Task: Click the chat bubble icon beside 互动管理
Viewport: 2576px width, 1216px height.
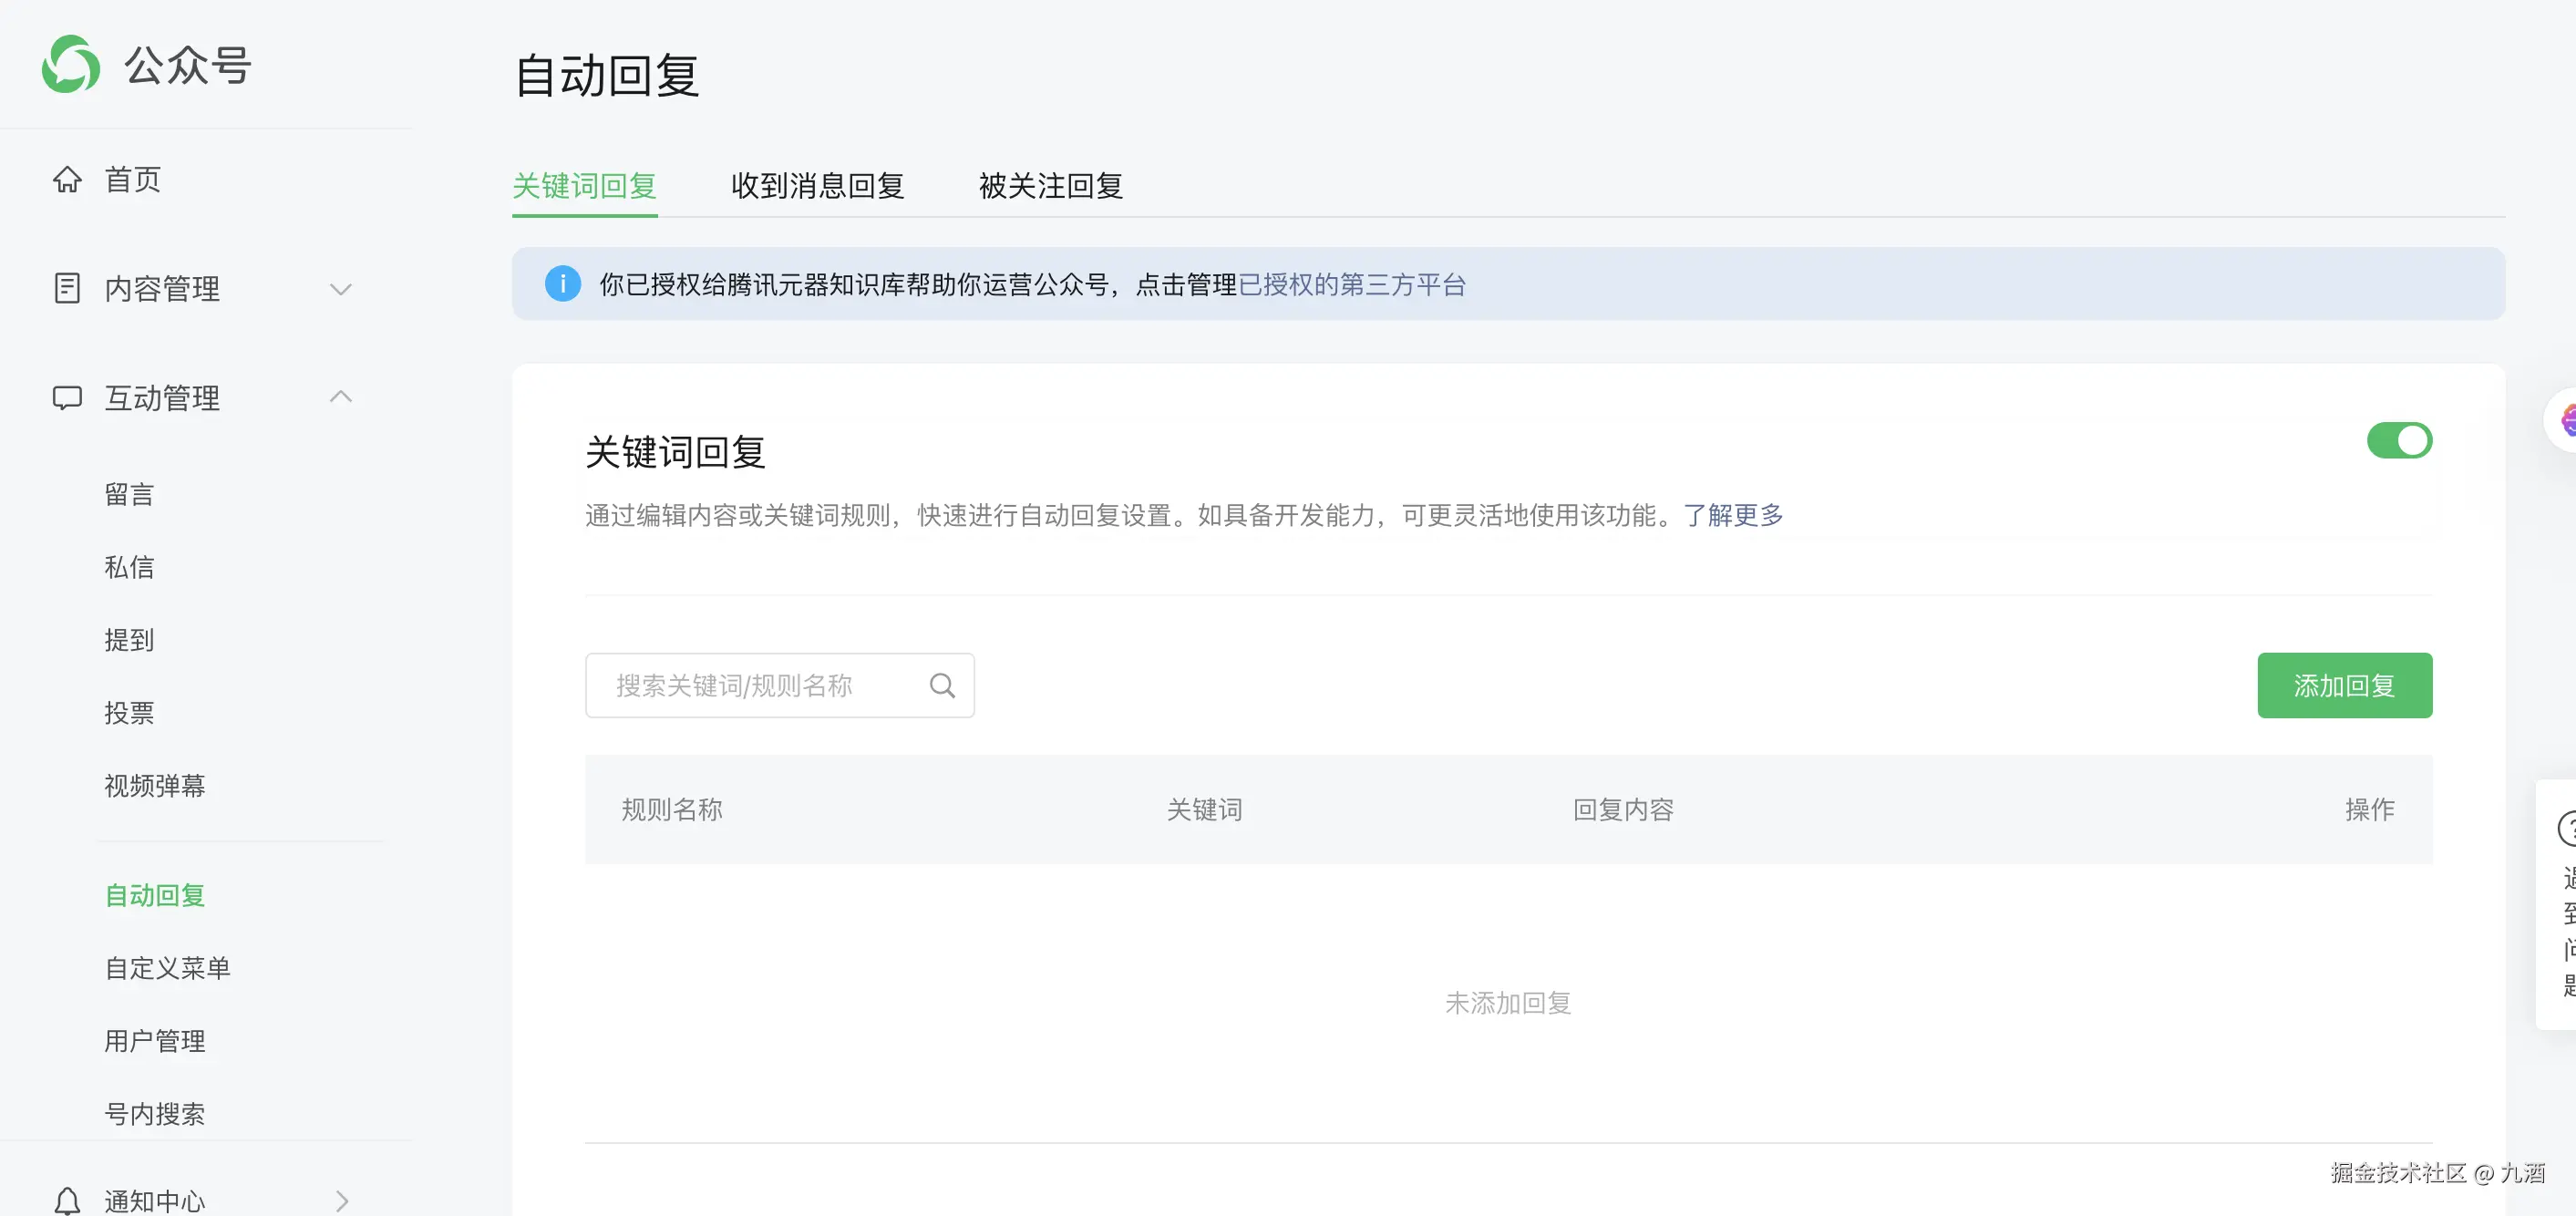Action: click(x=67, y=398)
